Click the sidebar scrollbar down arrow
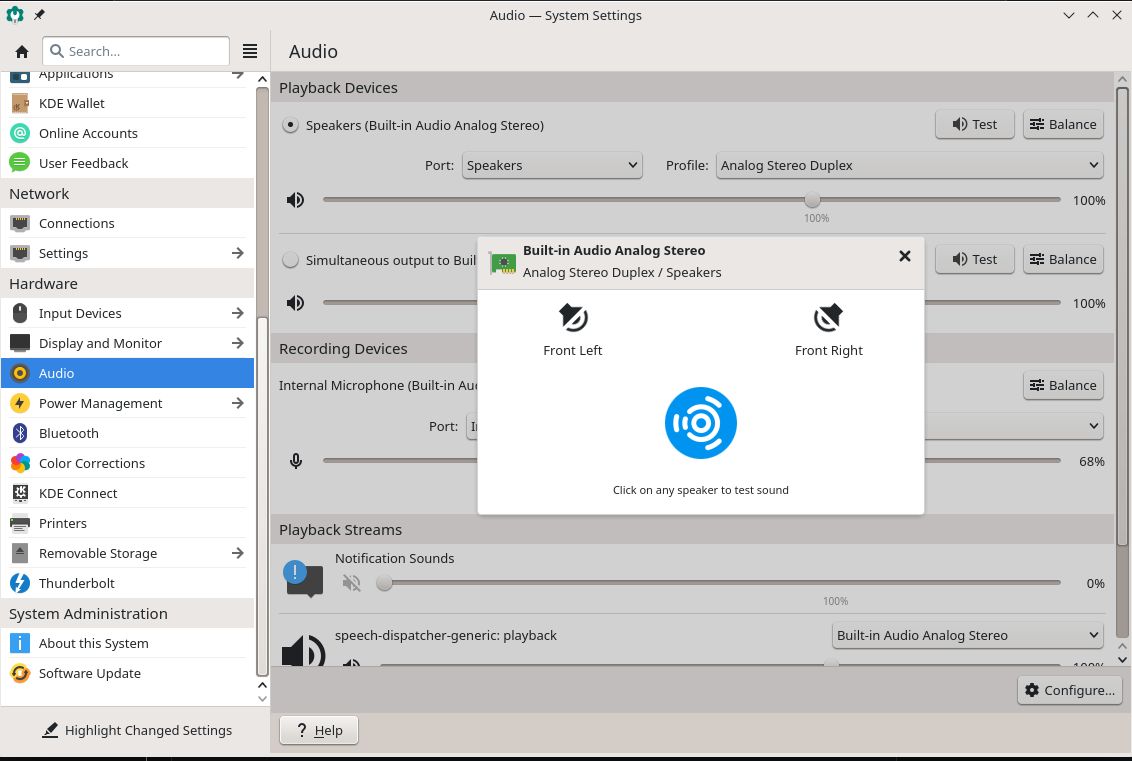 (x=262, y=698)
